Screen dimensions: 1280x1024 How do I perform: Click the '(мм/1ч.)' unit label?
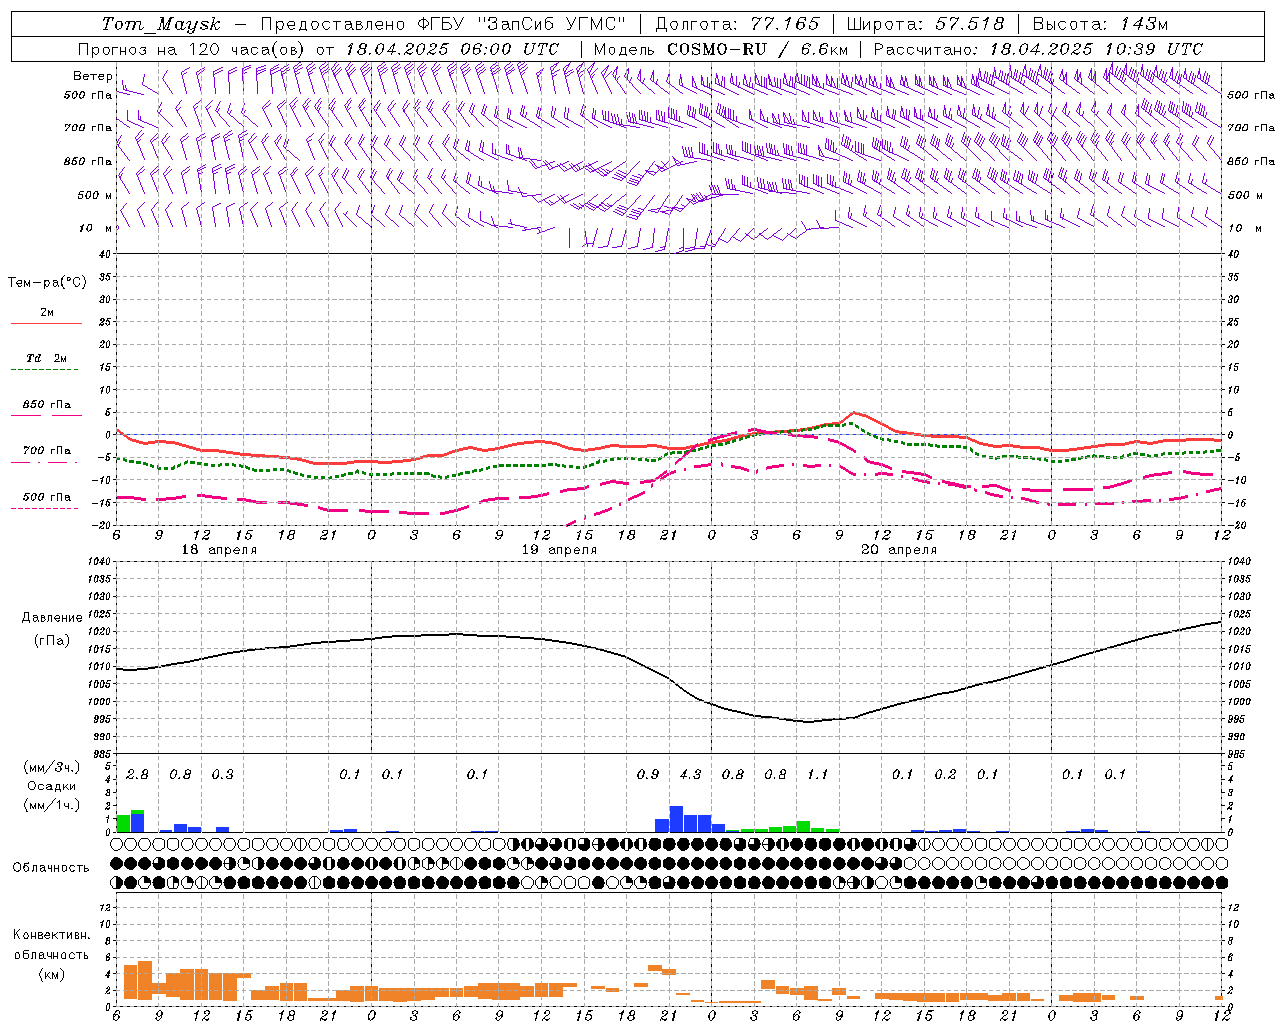pos(52,804)
